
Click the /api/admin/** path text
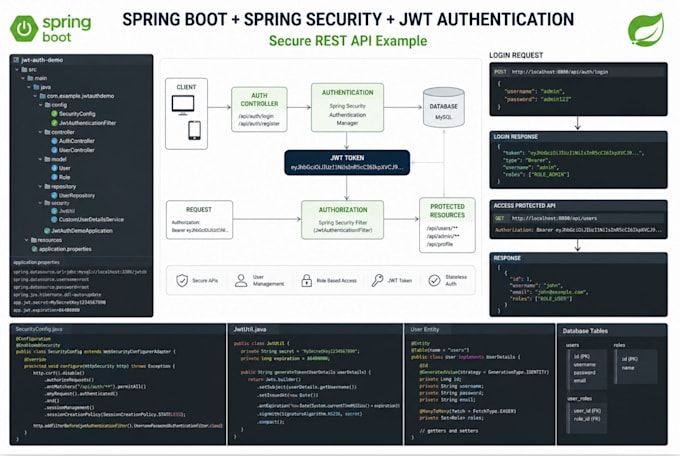tap(443, 236)
